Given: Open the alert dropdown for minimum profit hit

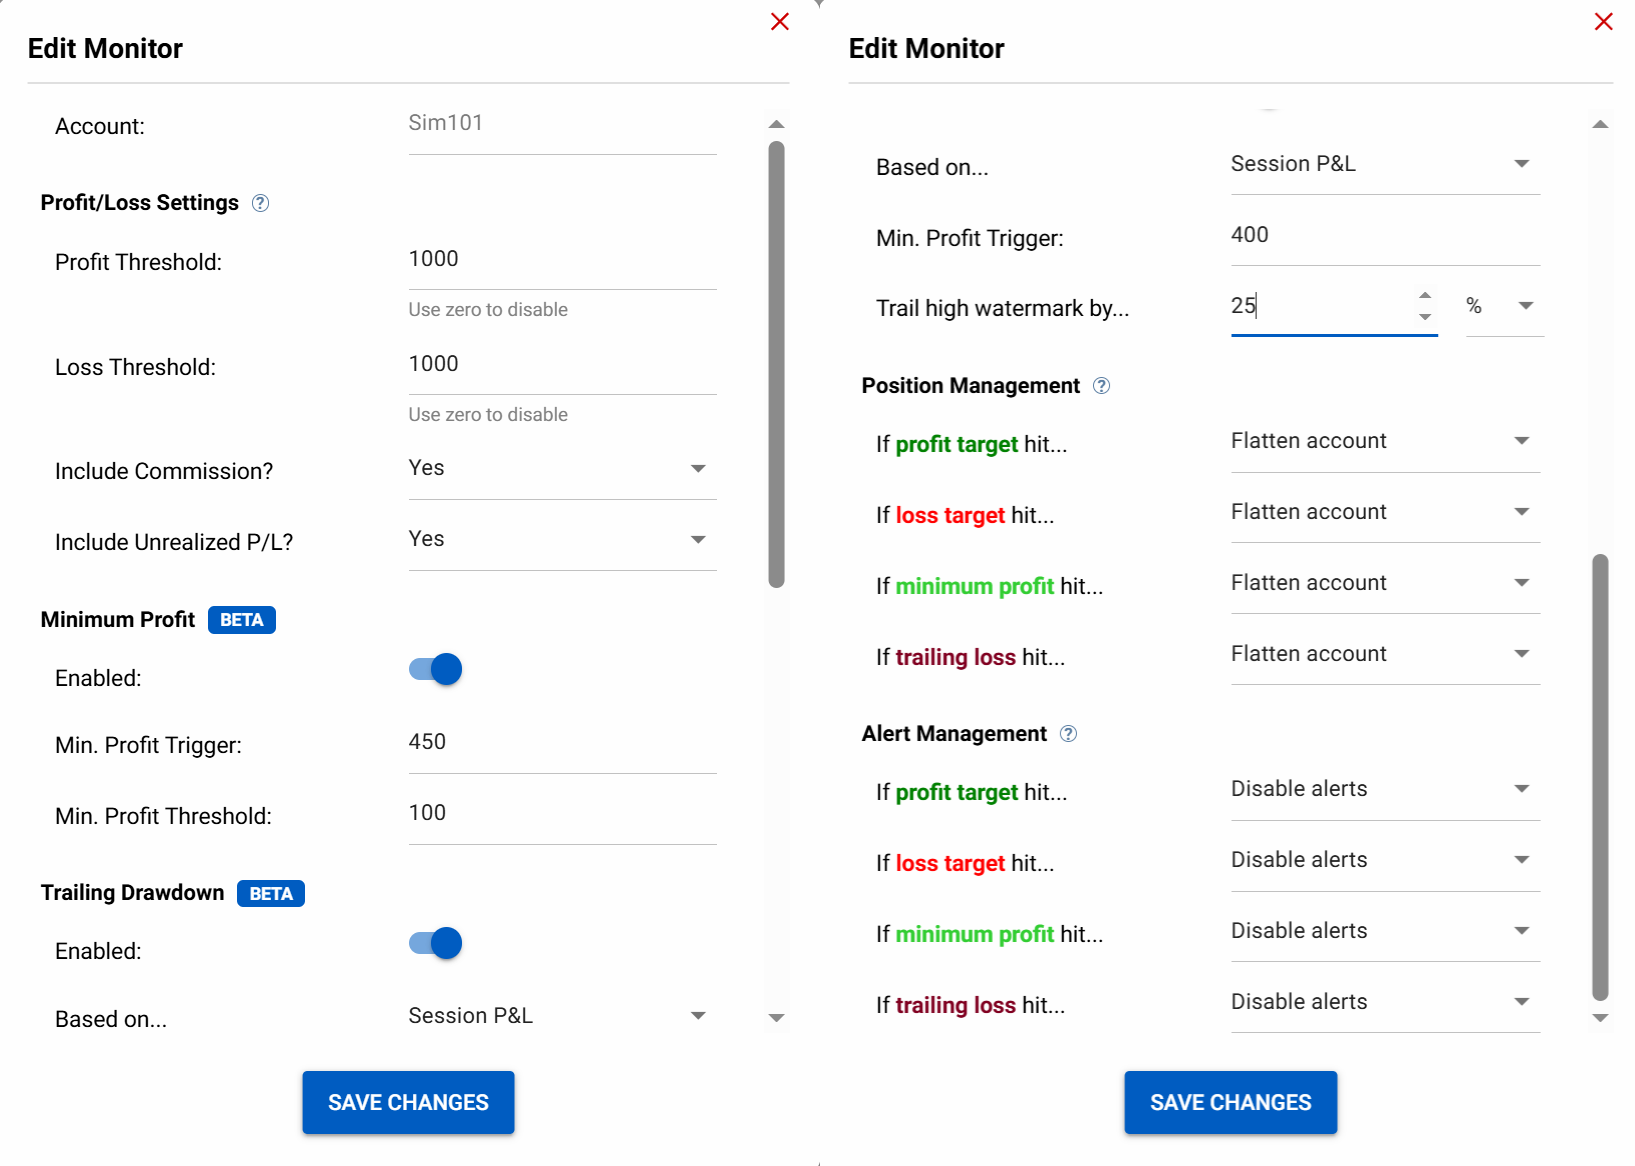Looking at the screenshot, I should click(1384, 931).
